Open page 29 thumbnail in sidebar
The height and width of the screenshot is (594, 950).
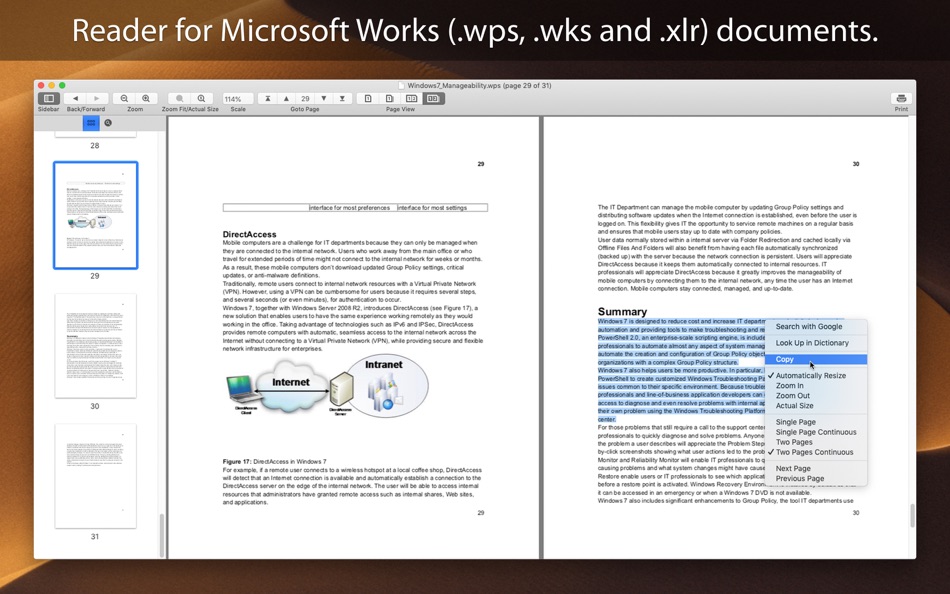point(96,215)
